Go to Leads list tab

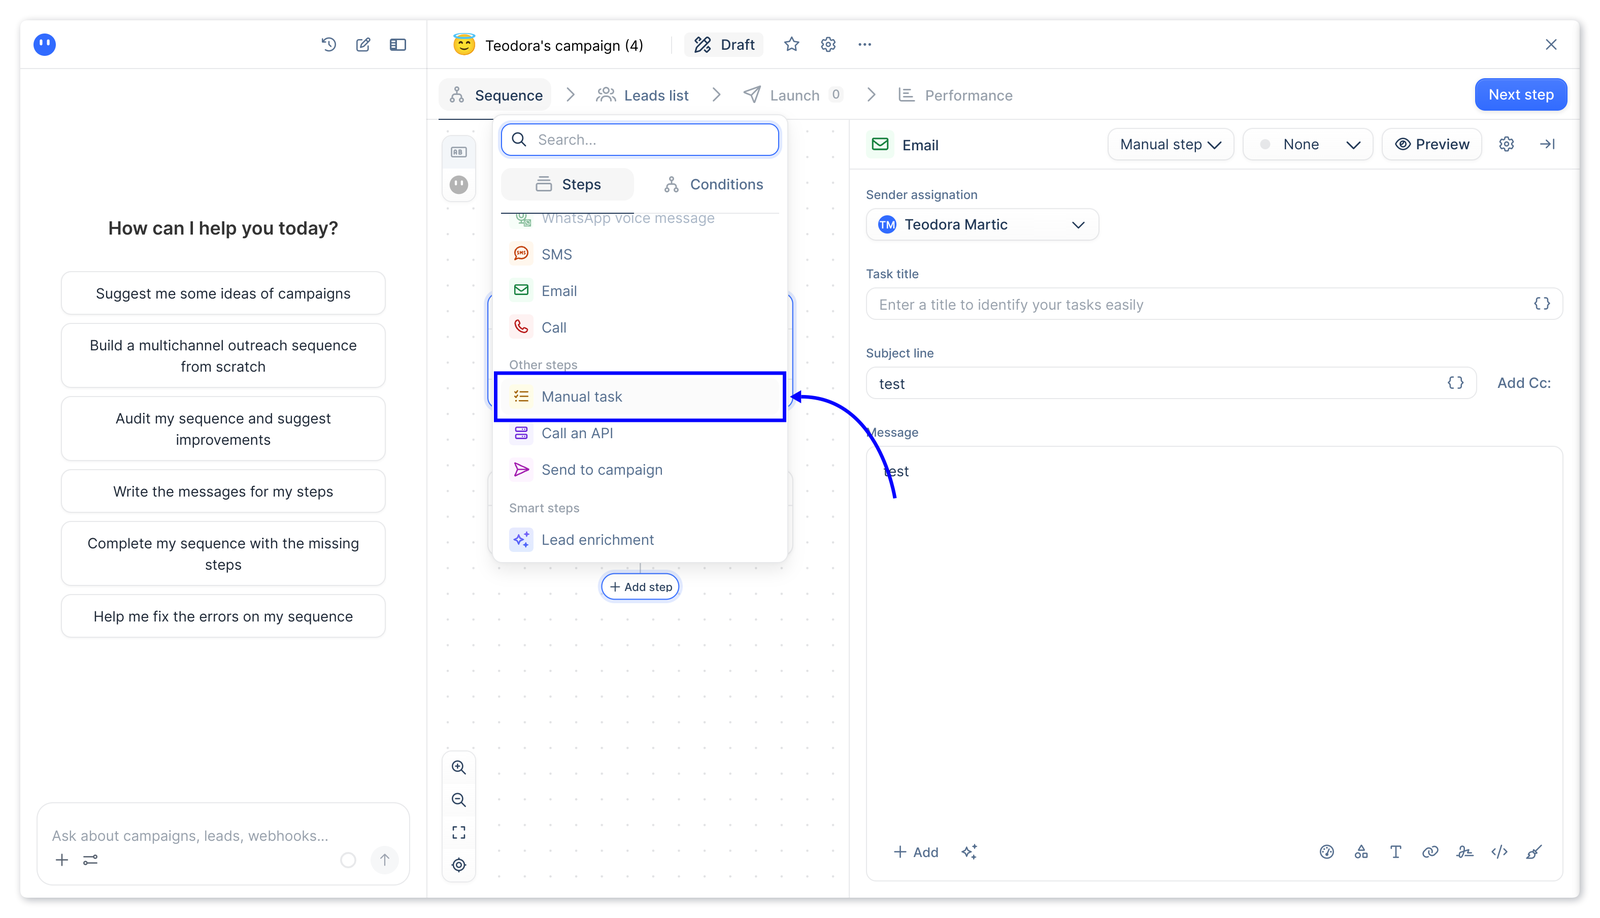(642, 95)
